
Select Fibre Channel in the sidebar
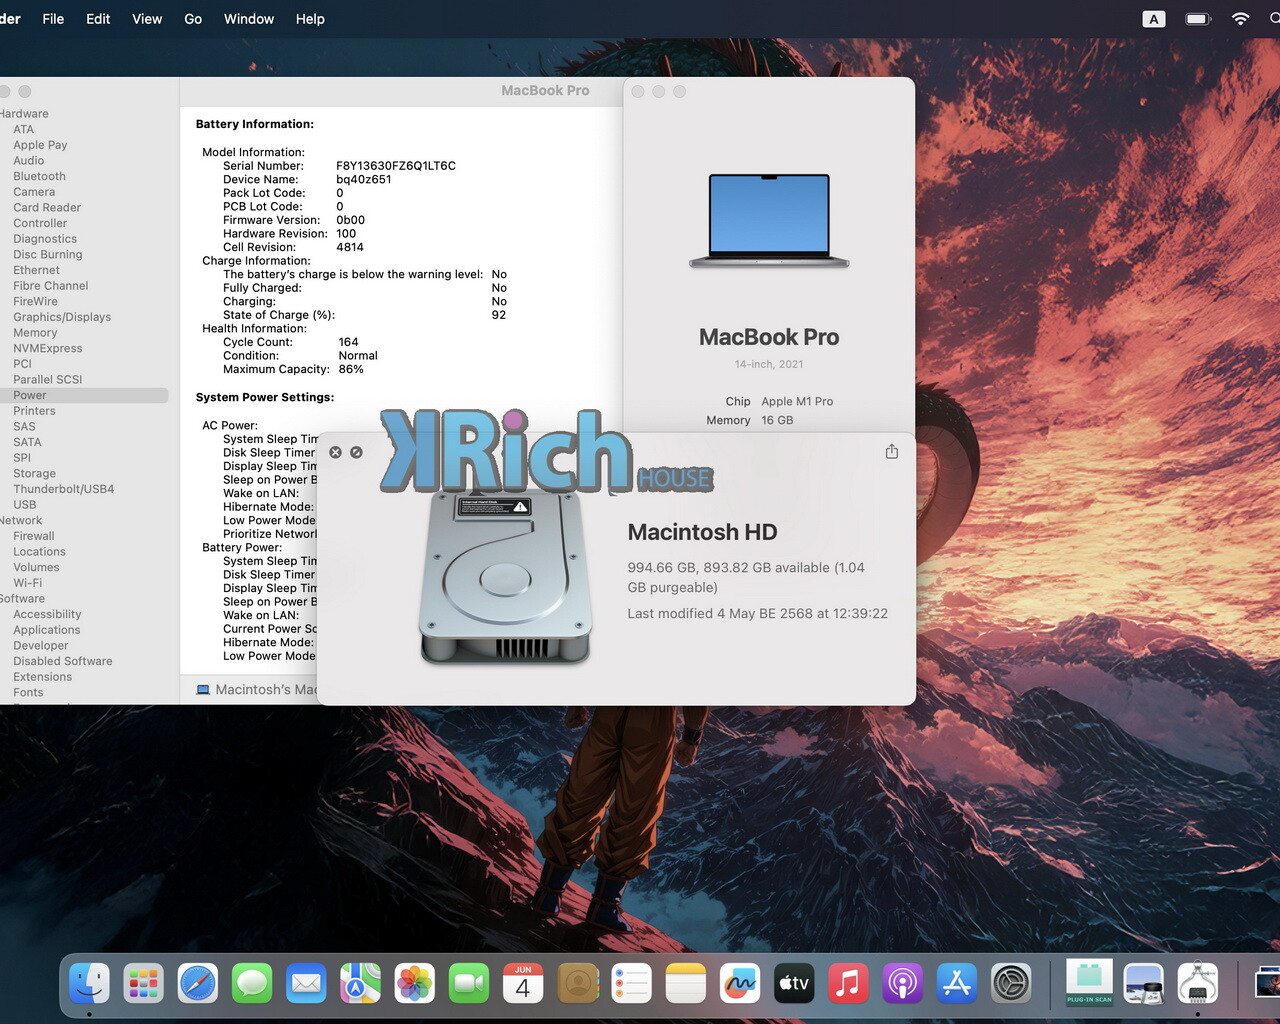(x=51, y=285)
